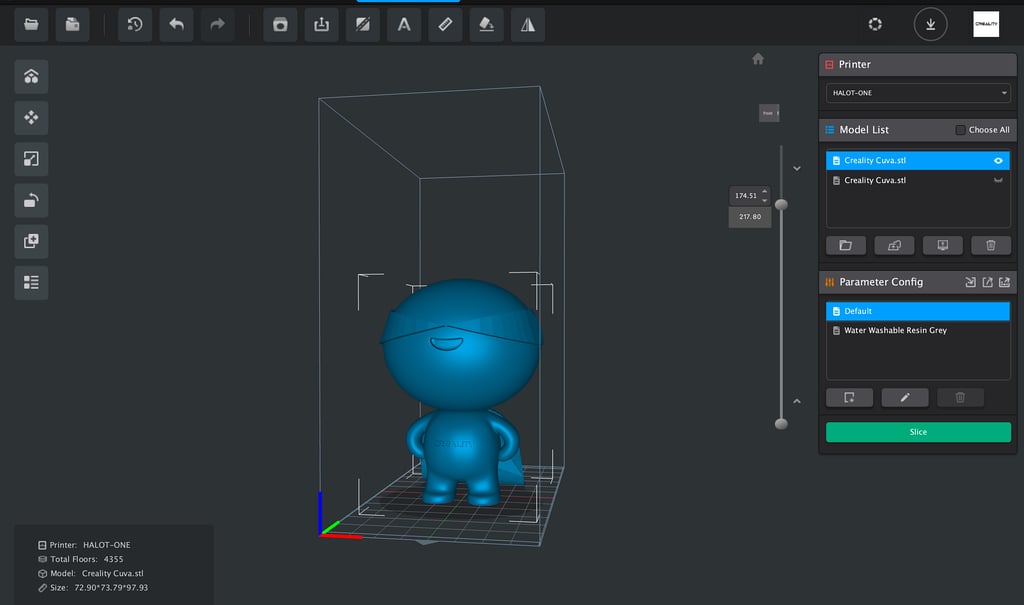This screenshot has height=605, width=1024.
Task: Delete the parameter profile using the config trash button
Action: pos(960,397)
